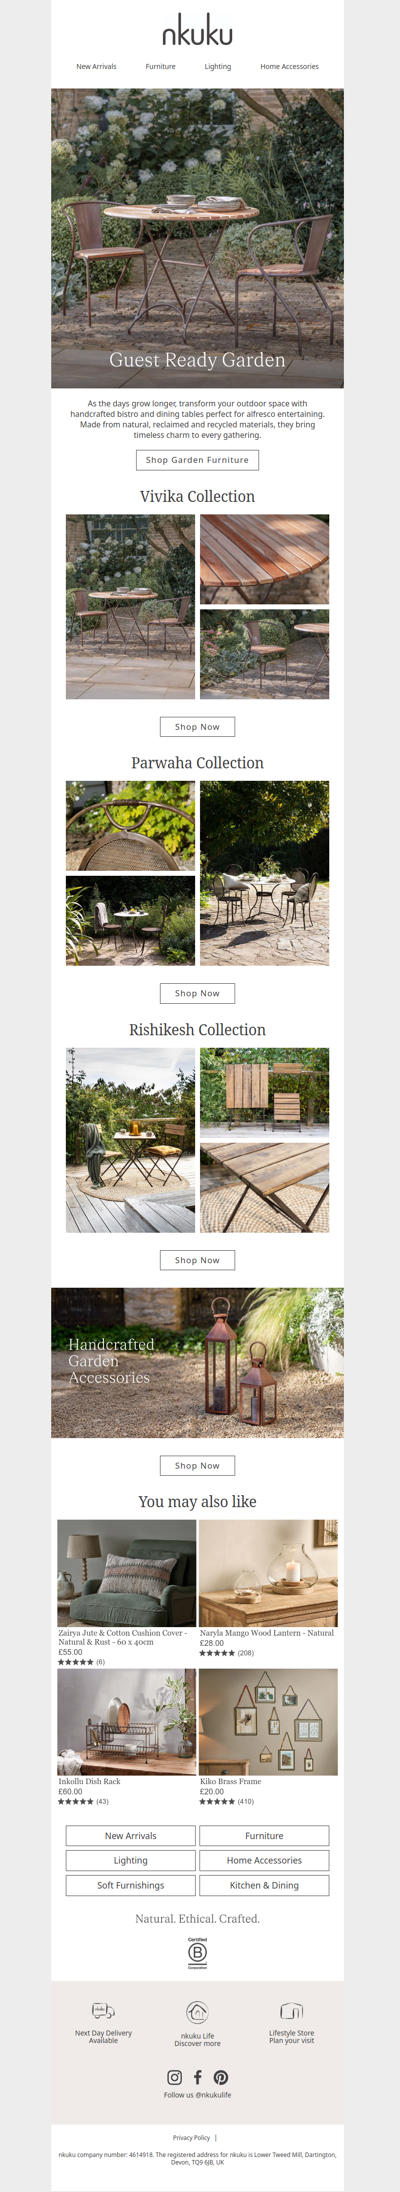Click the Shop Garden Furniture button
This screenshot has height=2192, width=400.
(197, 460)
